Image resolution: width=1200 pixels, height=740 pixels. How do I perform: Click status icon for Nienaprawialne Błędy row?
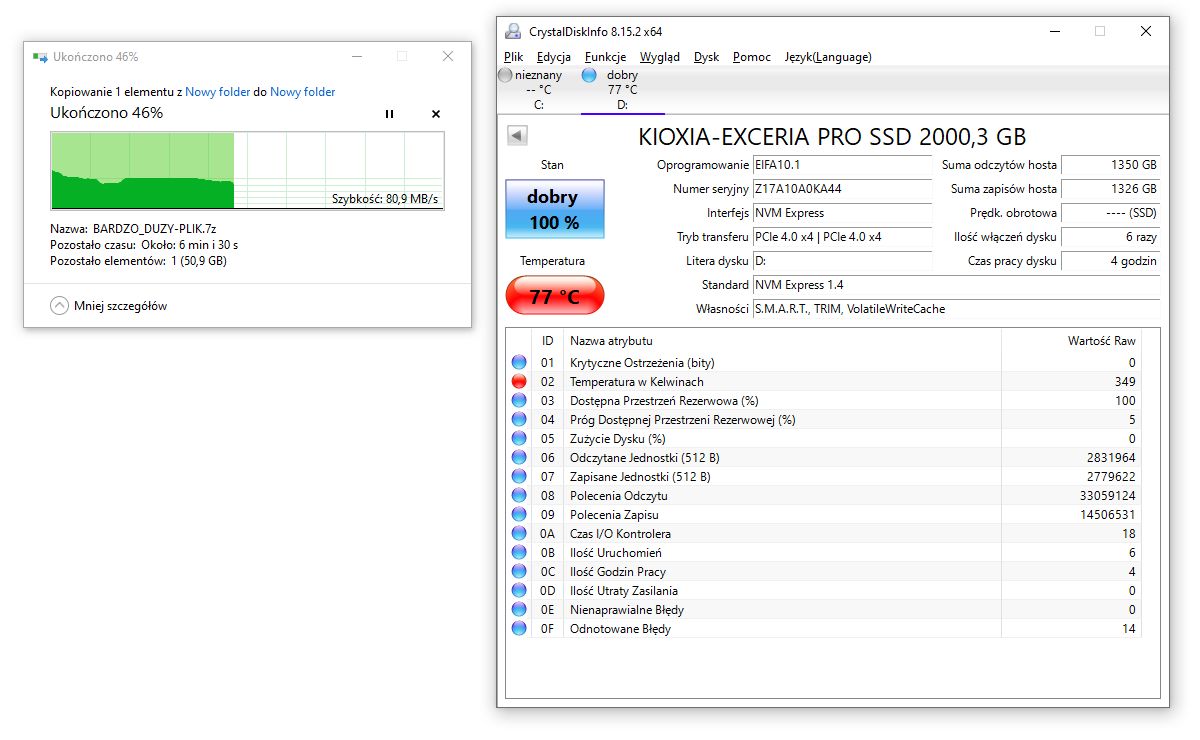(x=519, y=610)
